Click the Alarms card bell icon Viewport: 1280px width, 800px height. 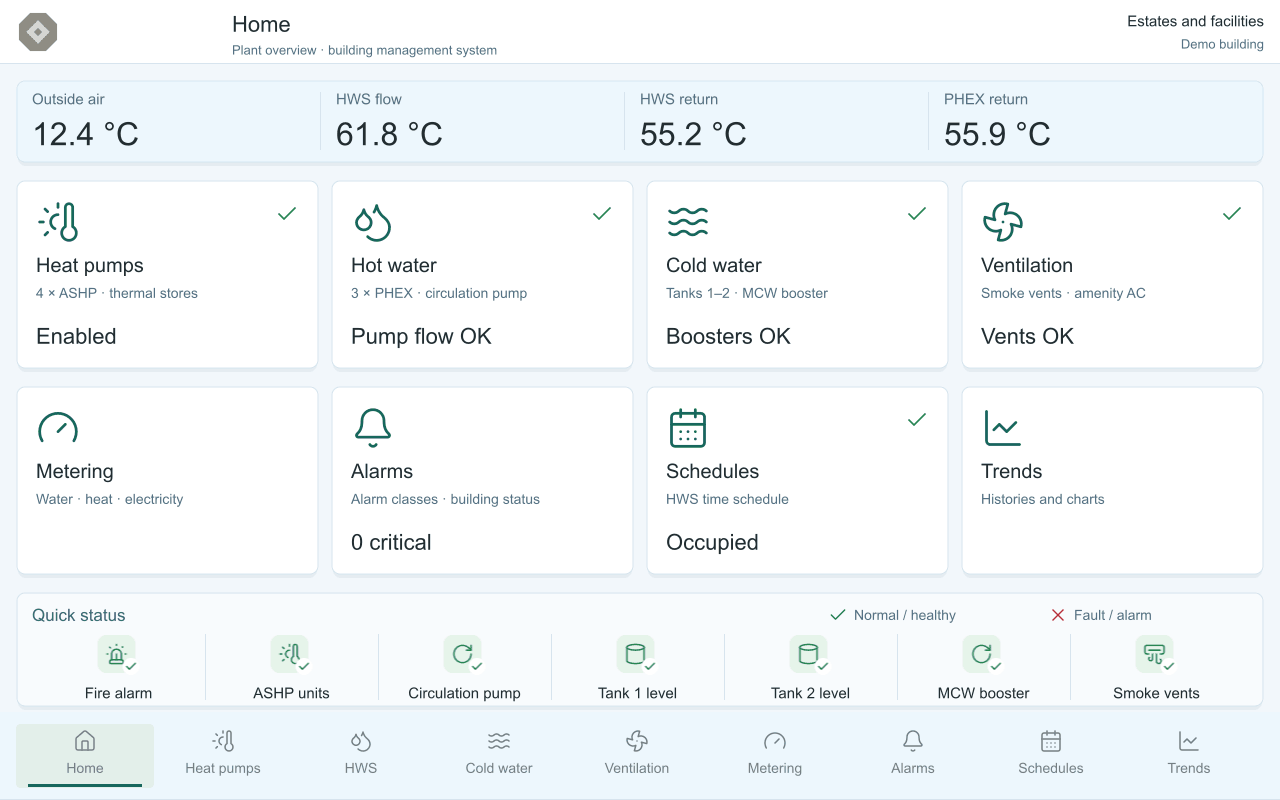tap(372, 428)
